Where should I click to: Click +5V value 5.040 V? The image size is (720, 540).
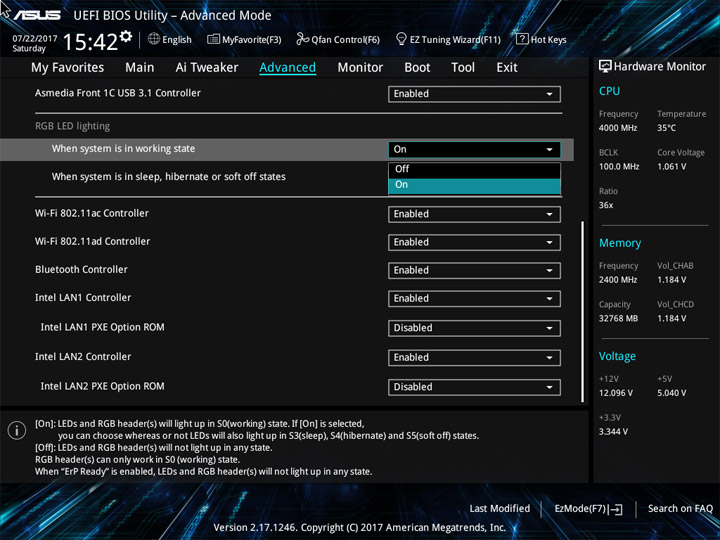point(672,393)
